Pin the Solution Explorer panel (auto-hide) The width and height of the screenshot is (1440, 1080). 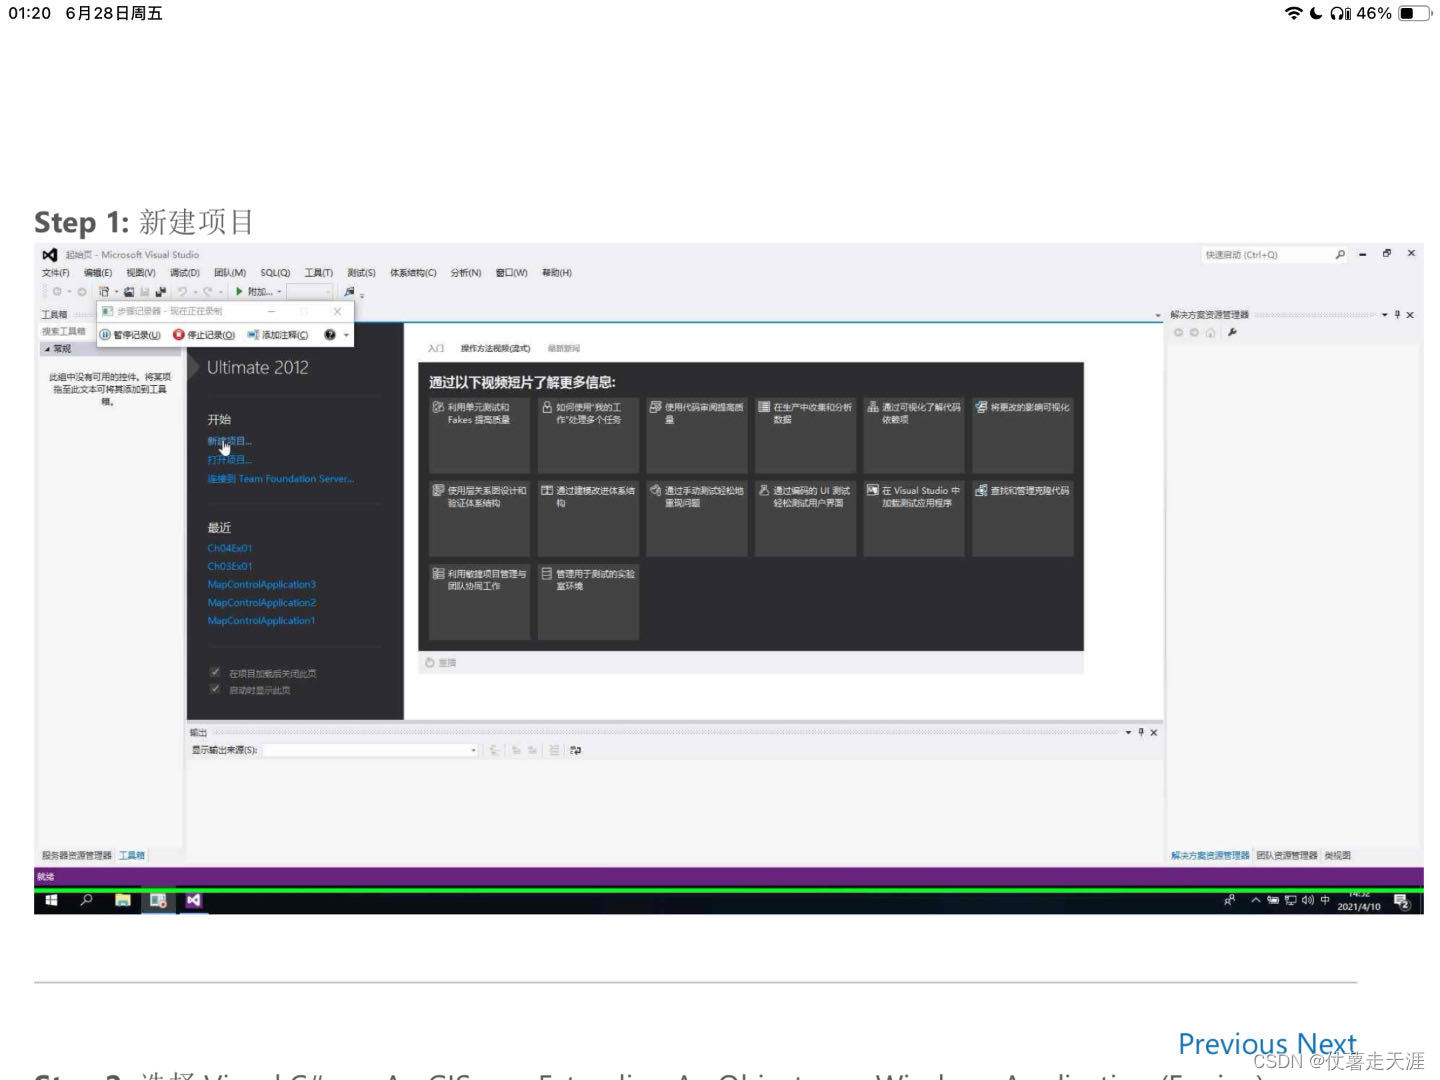[x=1397, y=315]
